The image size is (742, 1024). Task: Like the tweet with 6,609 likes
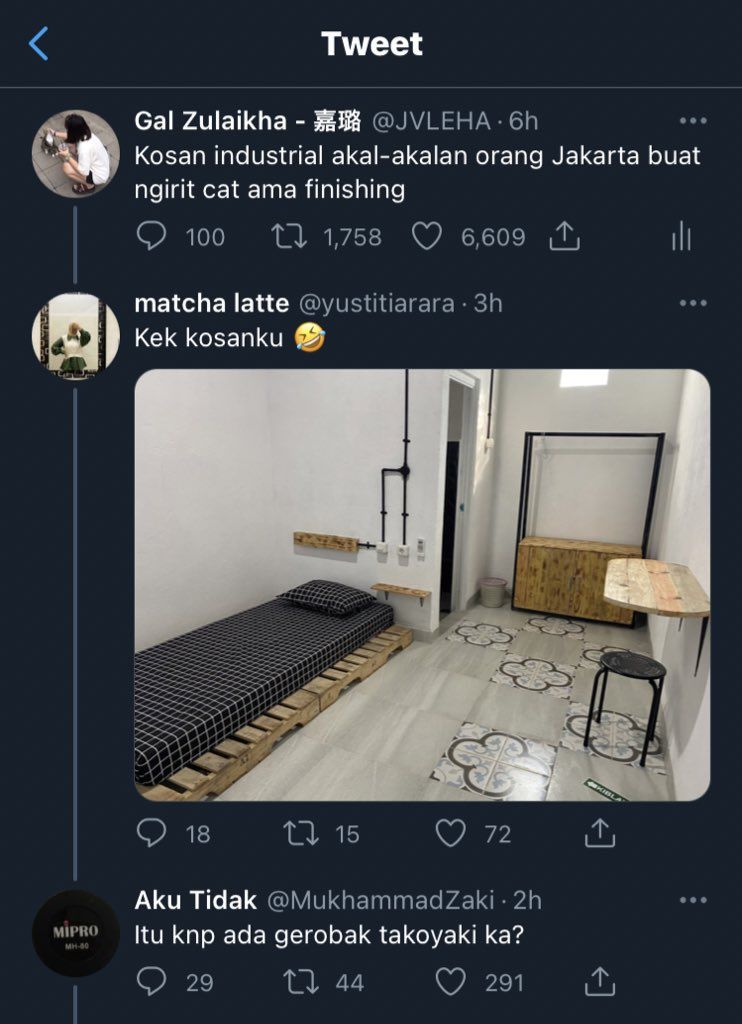pyautogui.click(x=427, y=236)
